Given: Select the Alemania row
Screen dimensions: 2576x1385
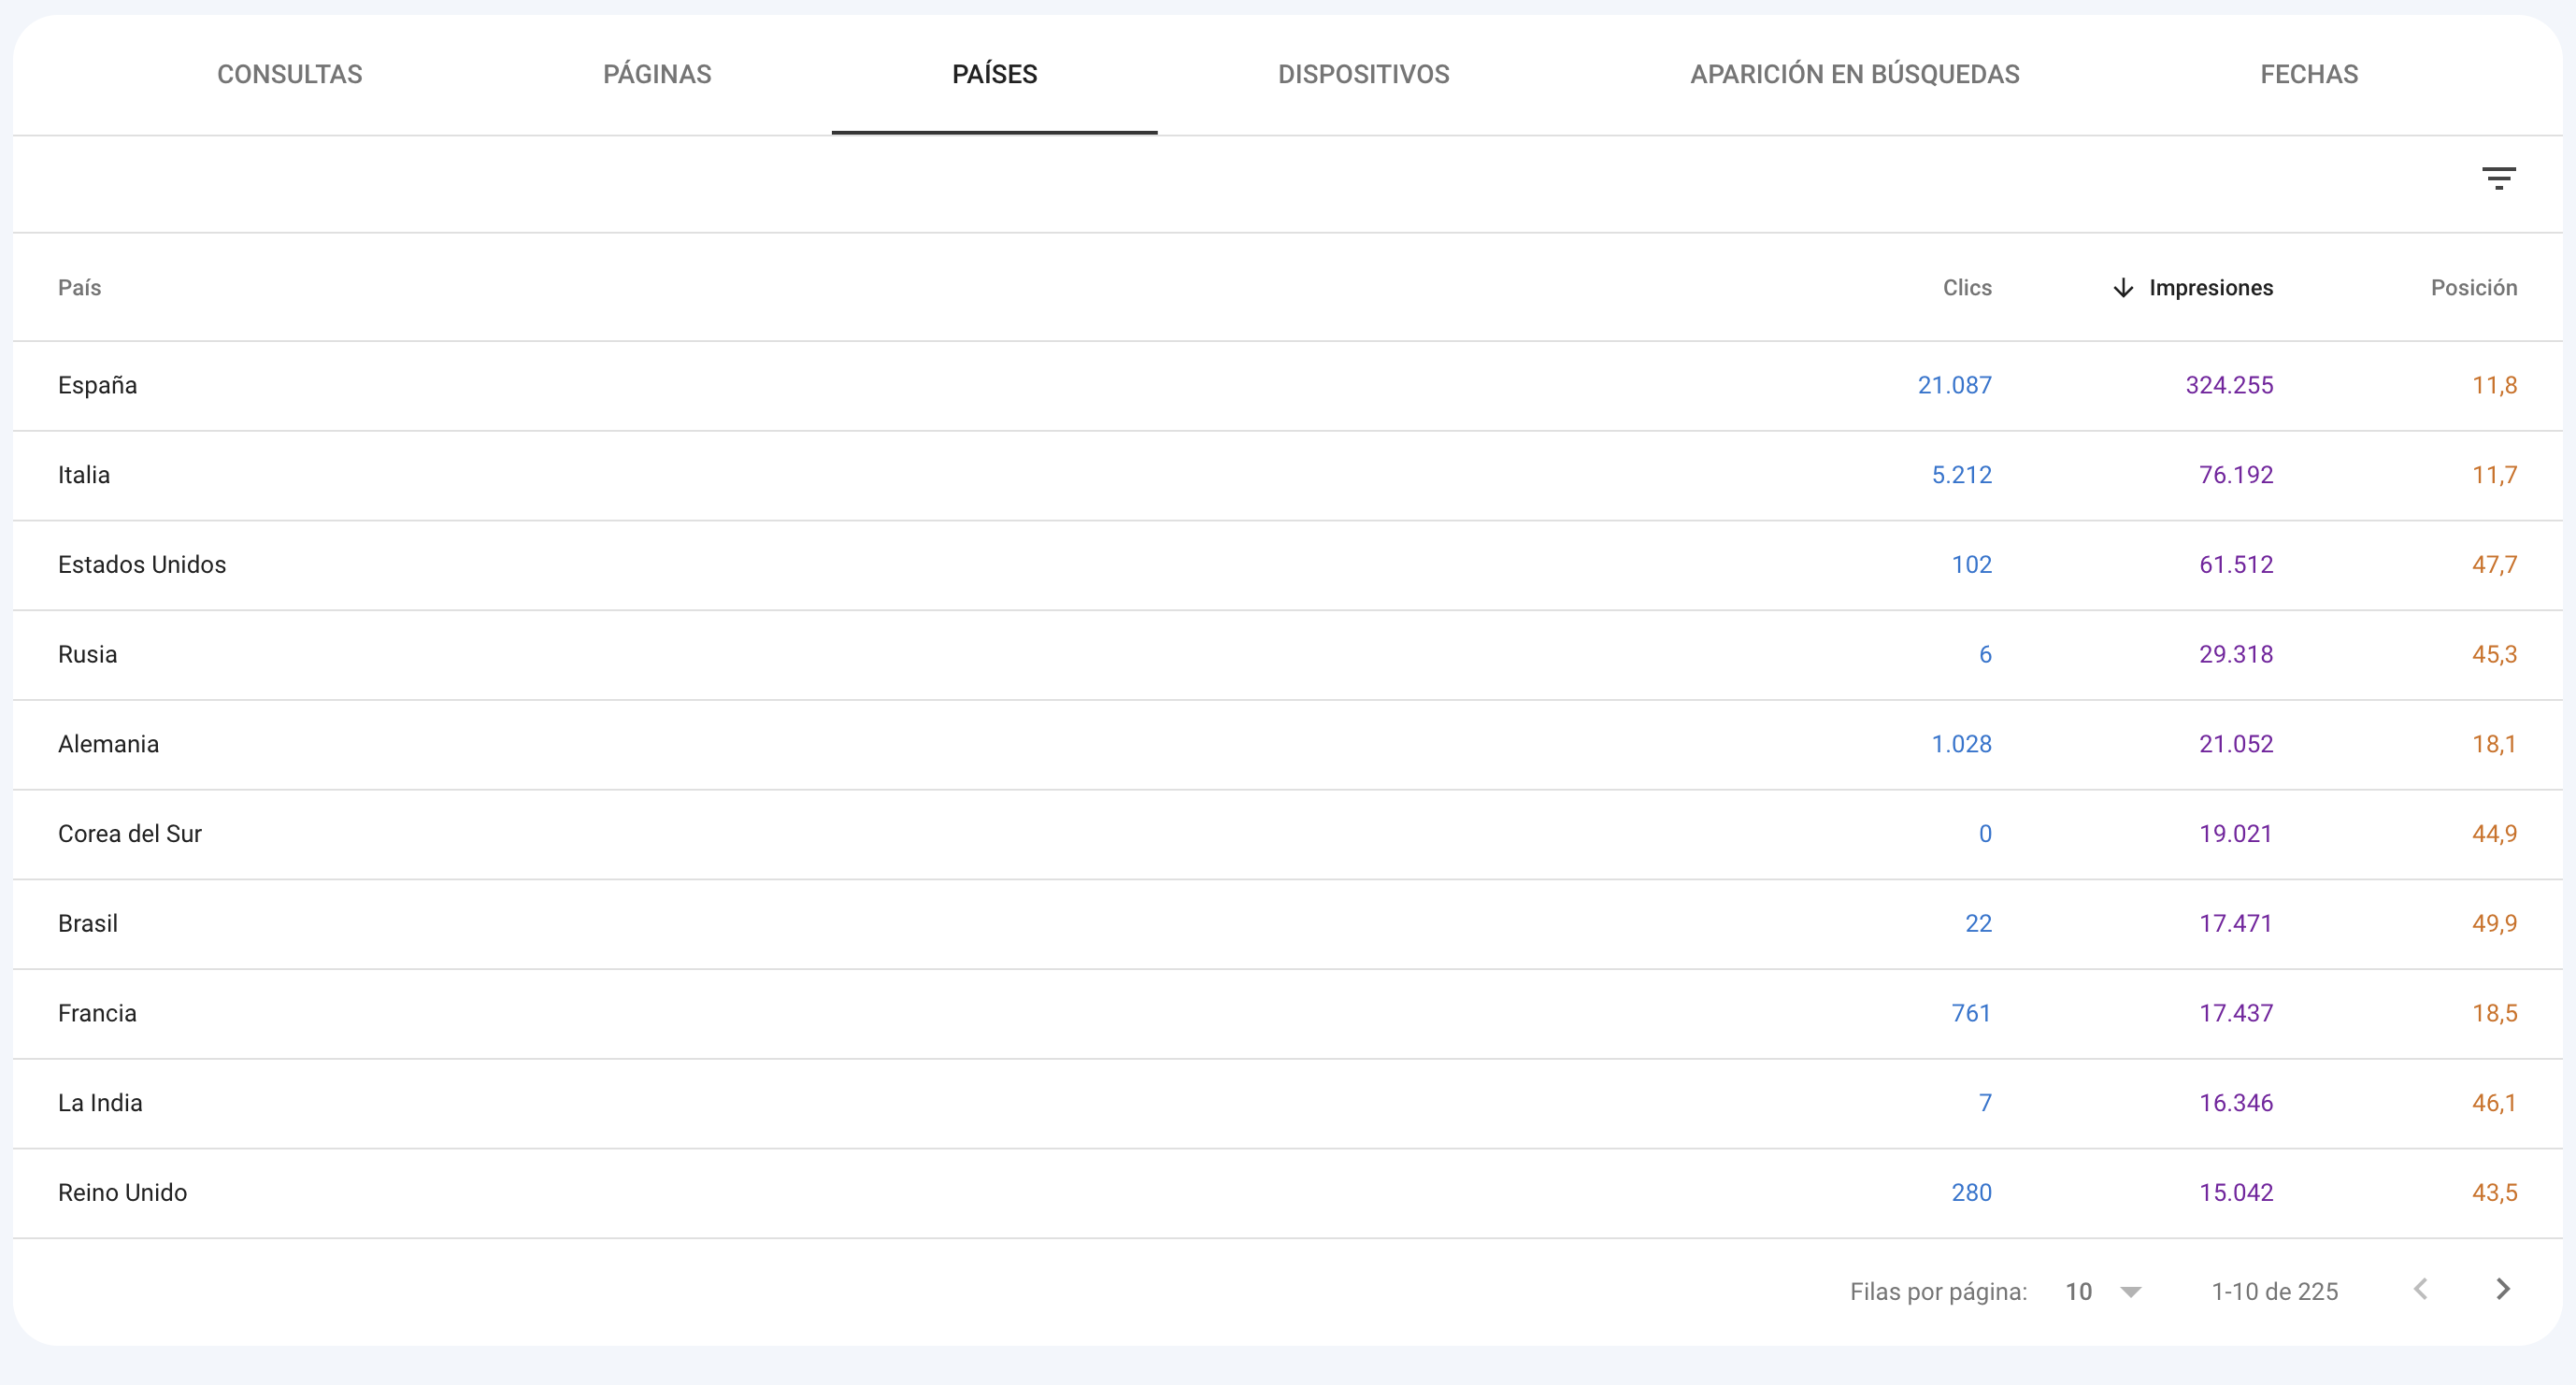Looking at the screenshot, I should tap(1288, 745).
